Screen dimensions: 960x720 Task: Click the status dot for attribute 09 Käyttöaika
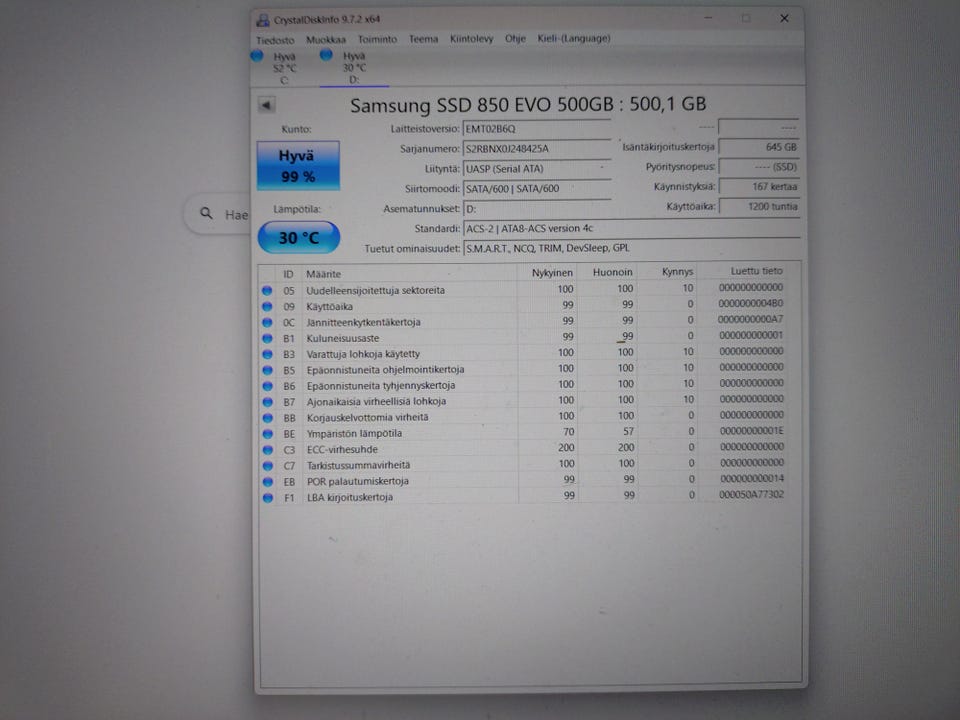click(268, 307)
